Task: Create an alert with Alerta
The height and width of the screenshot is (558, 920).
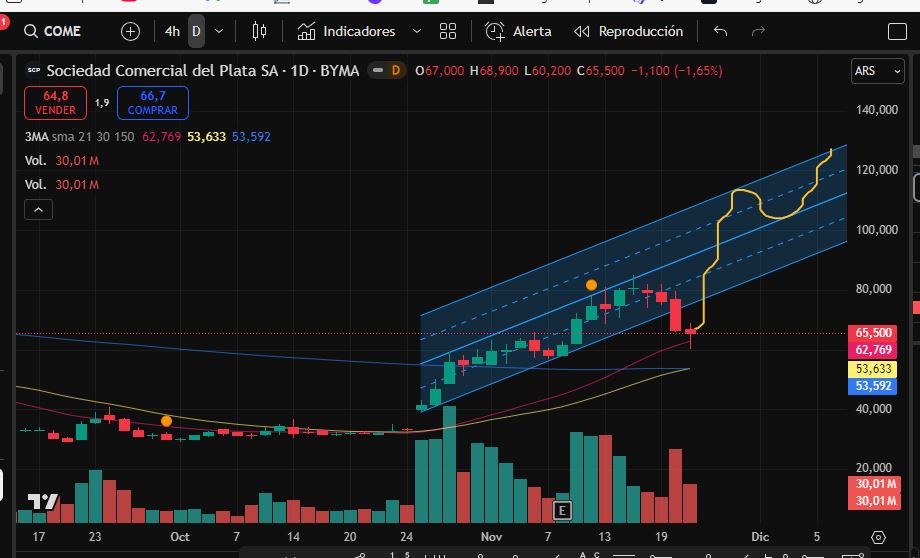Action: pos(518,31)
